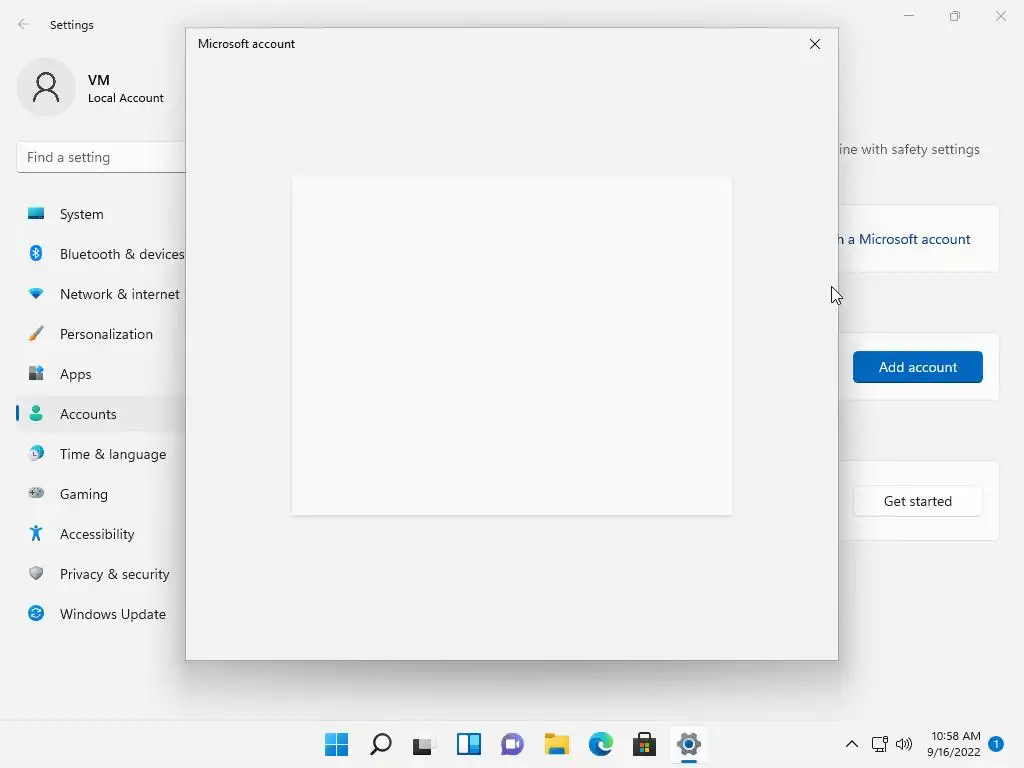
Task: Open the Windows Start menu
Action: coord(336,744)
